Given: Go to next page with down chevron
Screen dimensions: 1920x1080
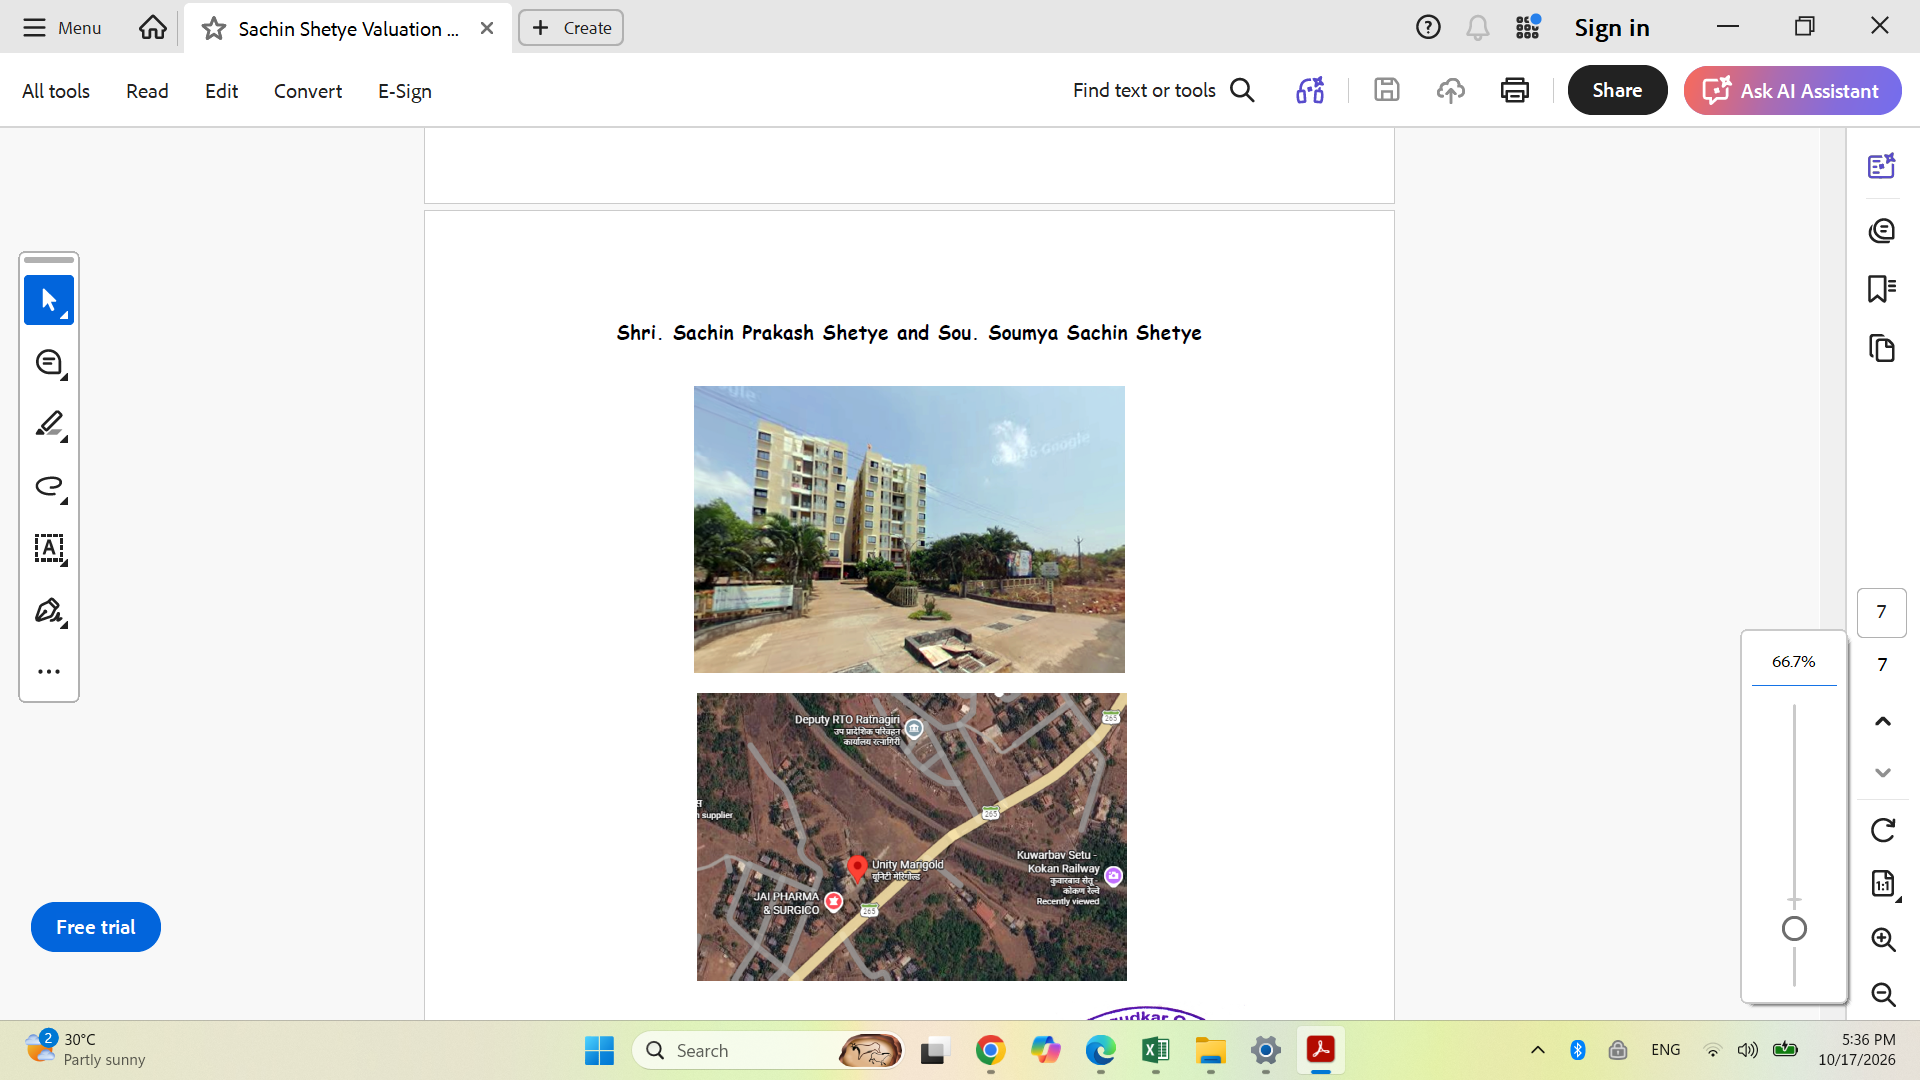Looking at the screenshot, I should pos(1883,773).
